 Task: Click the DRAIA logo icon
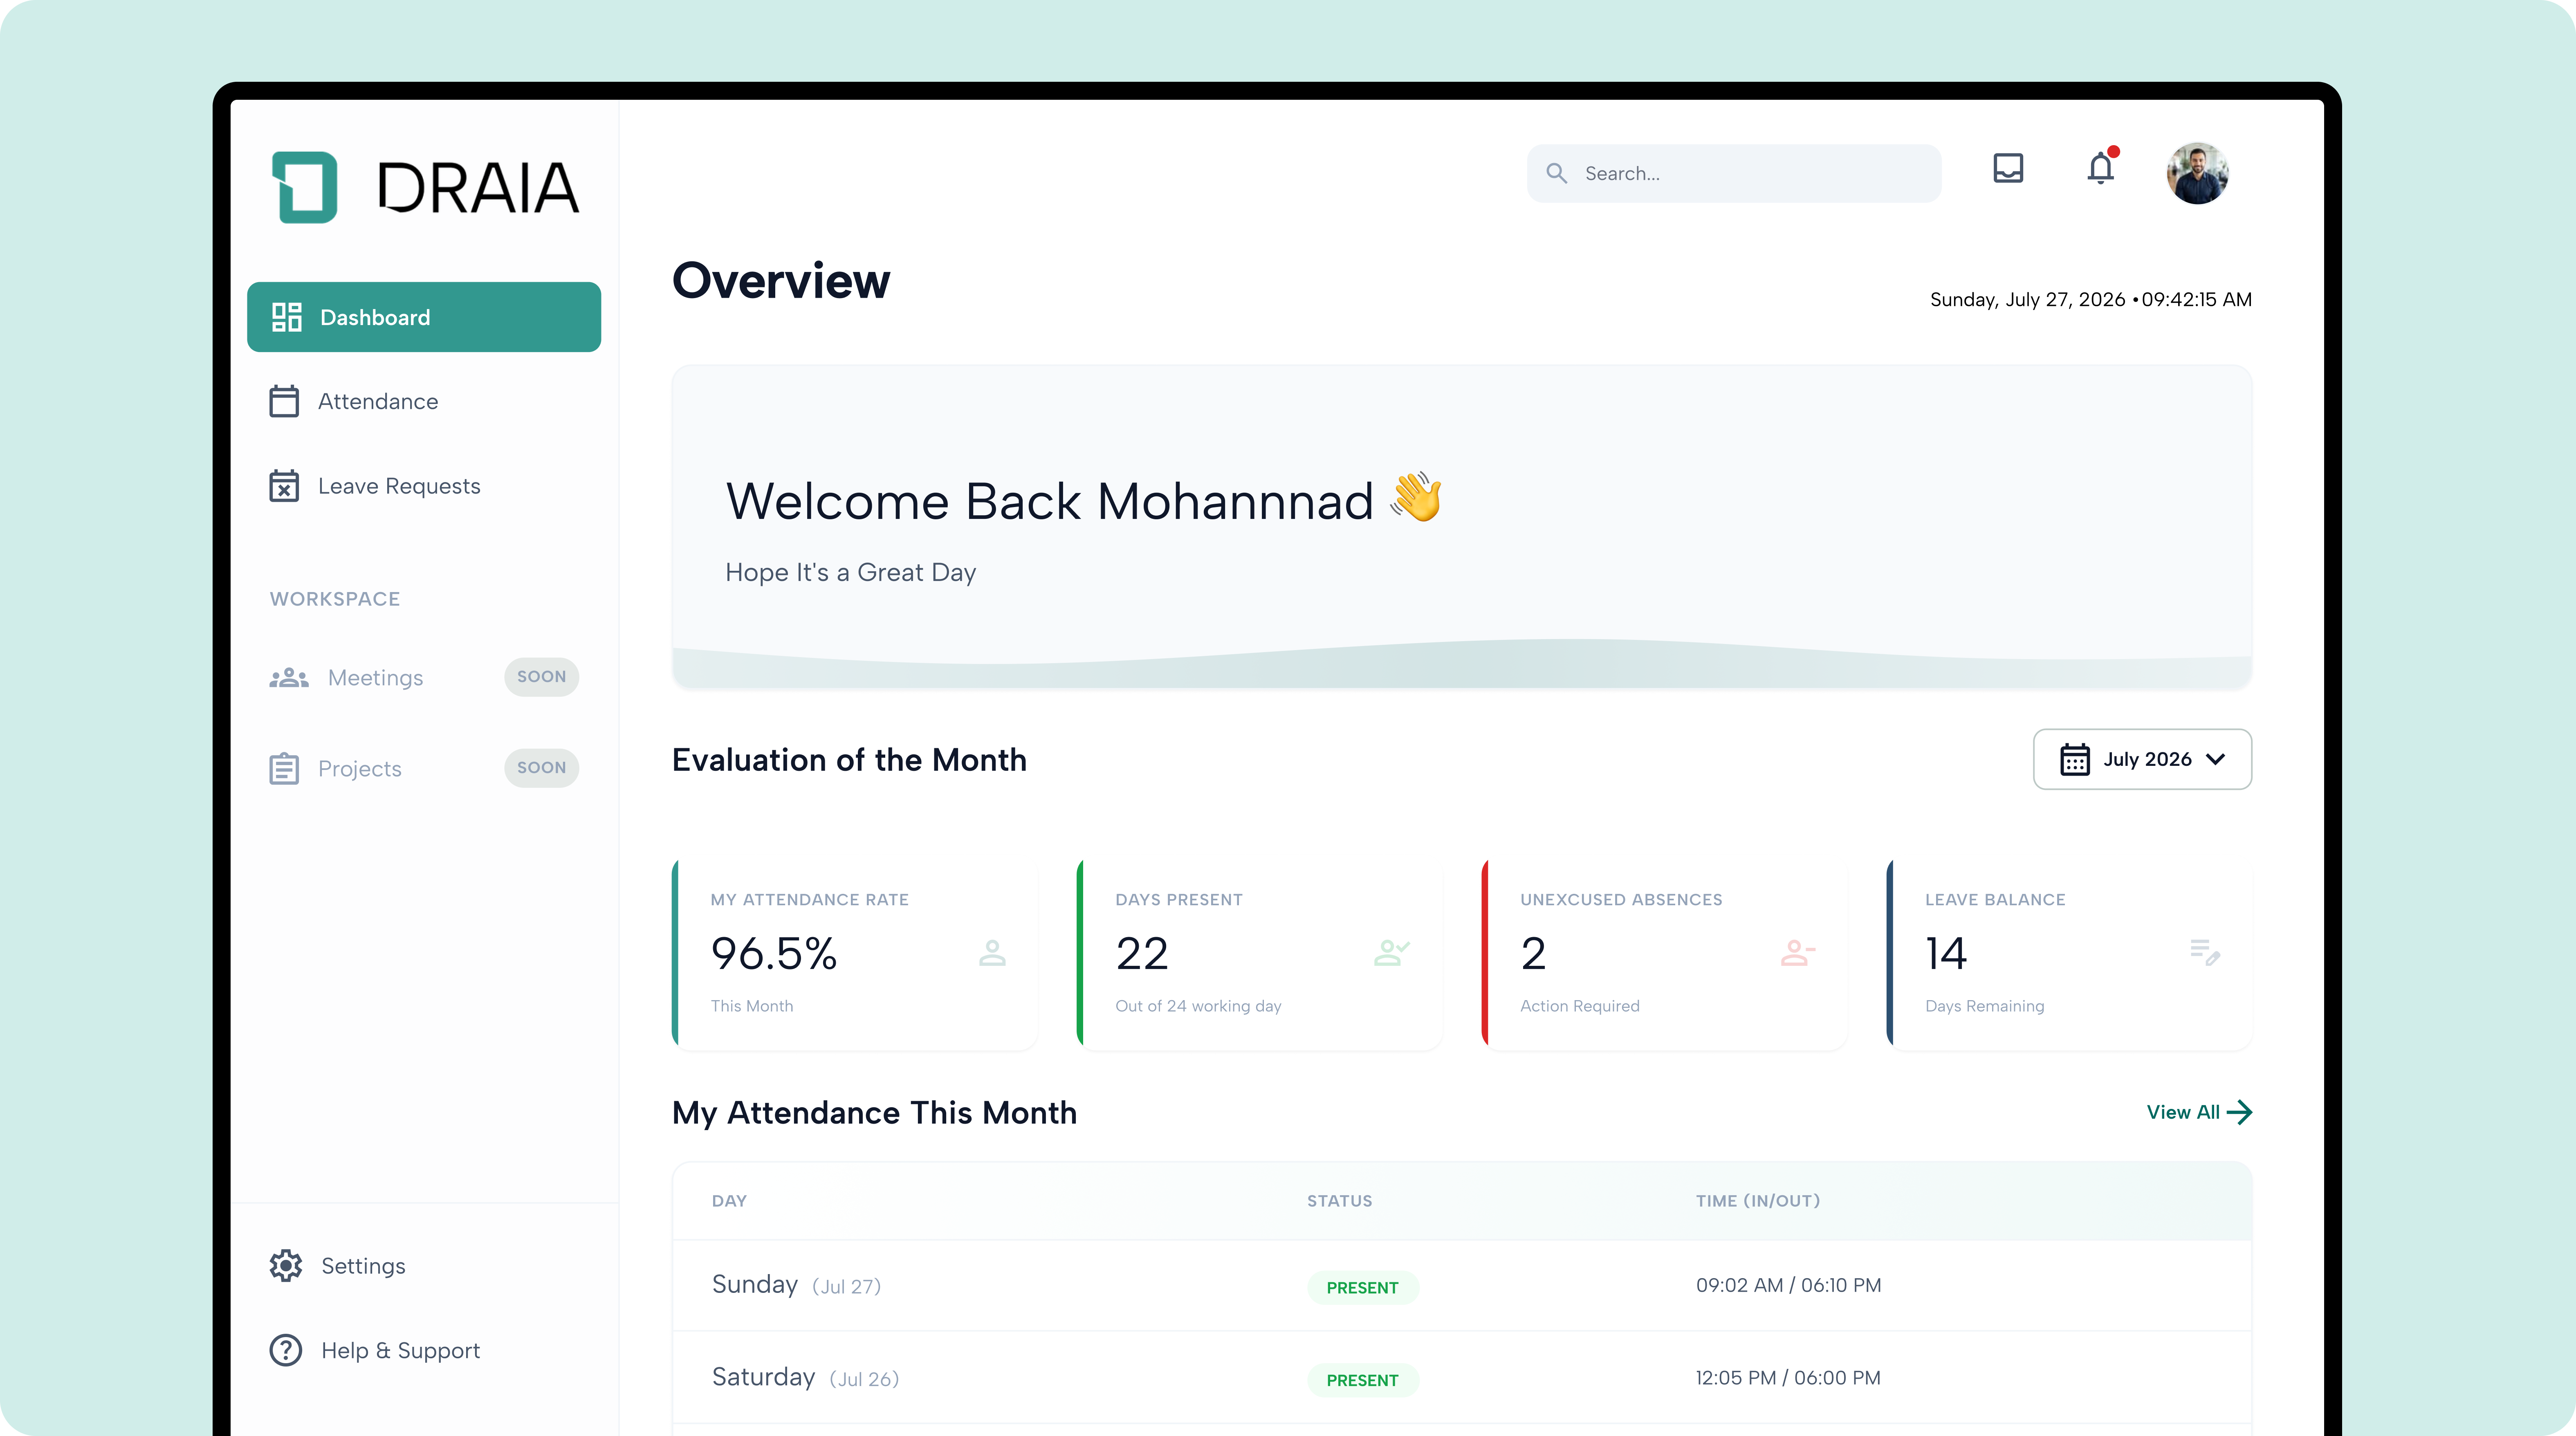305,187
